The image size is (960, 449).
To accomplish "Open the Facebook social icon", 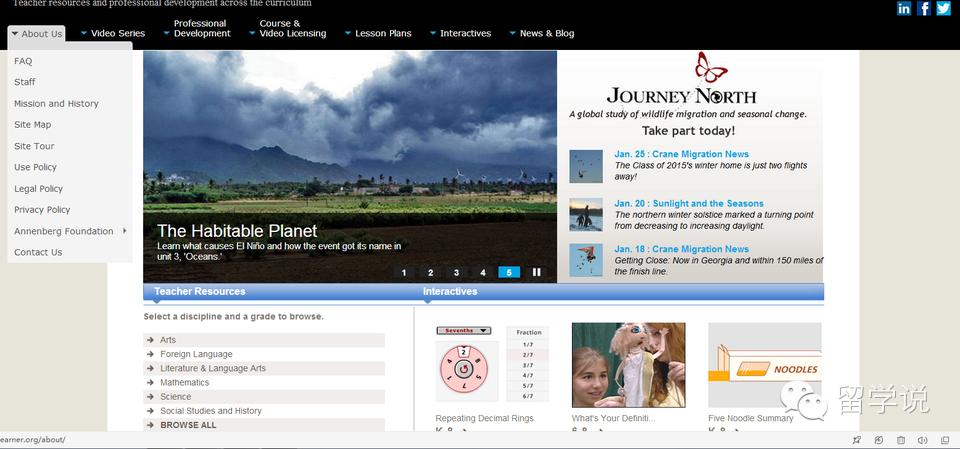I will (x=924, y=9).
